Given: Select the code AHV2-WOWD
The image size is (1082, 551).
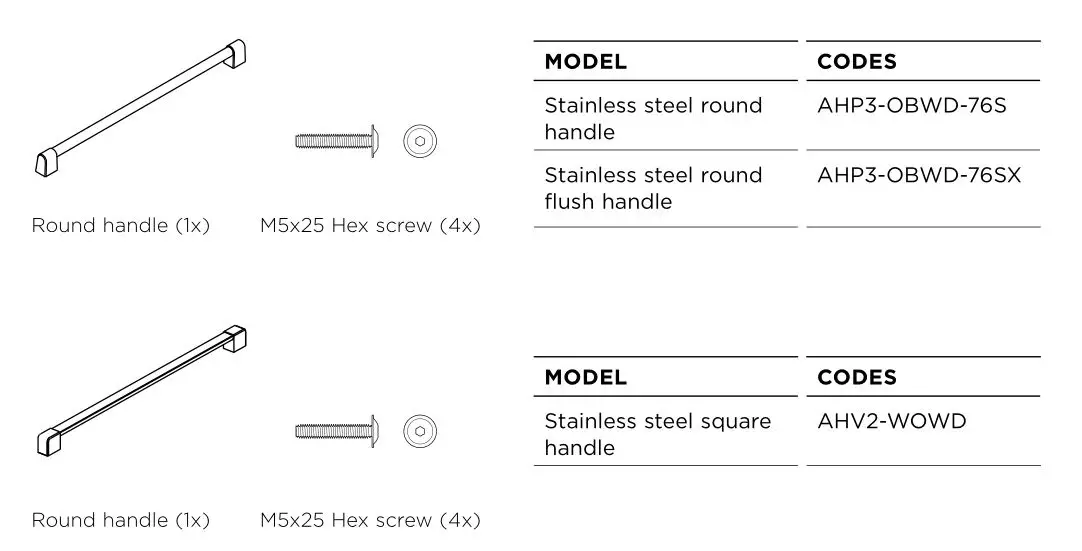Looking at the screenshot, I should [892, 422].
